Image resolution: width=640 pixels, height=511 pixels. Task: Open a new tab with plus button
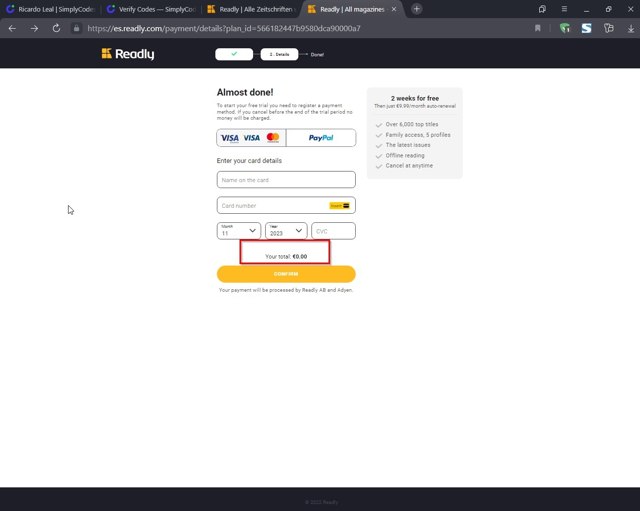416,9
